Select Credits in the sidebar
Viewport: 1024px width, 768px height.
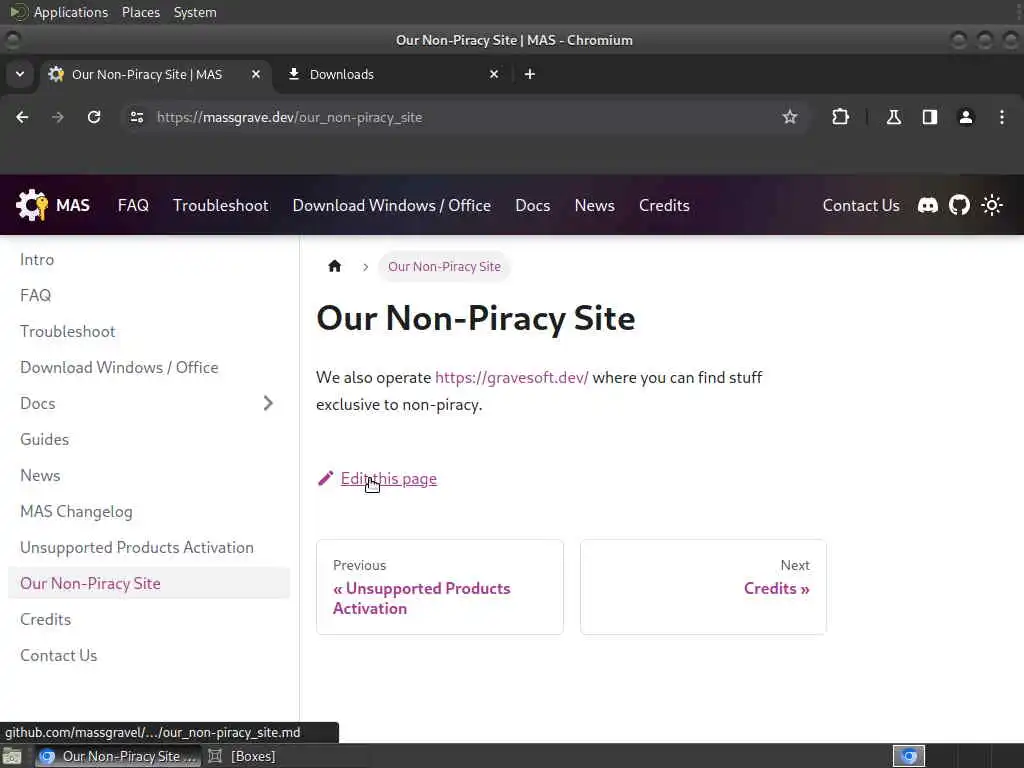tap(149, 619)
